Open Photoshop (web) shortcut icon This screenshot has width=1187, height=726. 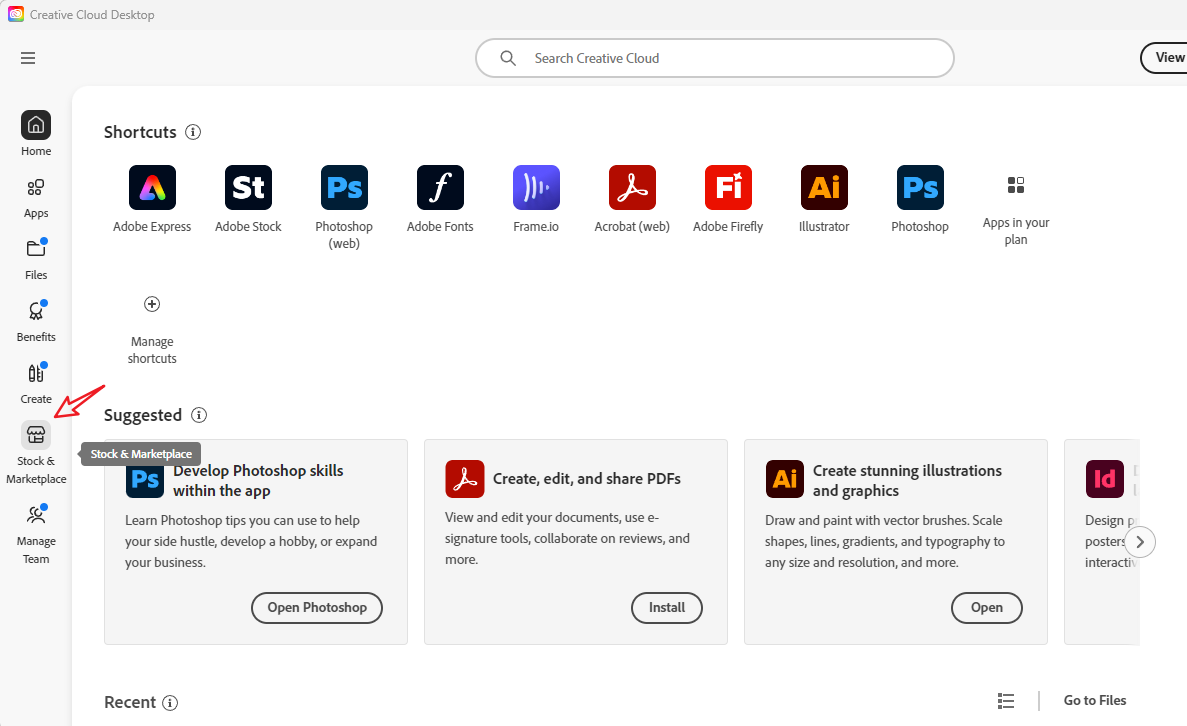coord(344,188)
